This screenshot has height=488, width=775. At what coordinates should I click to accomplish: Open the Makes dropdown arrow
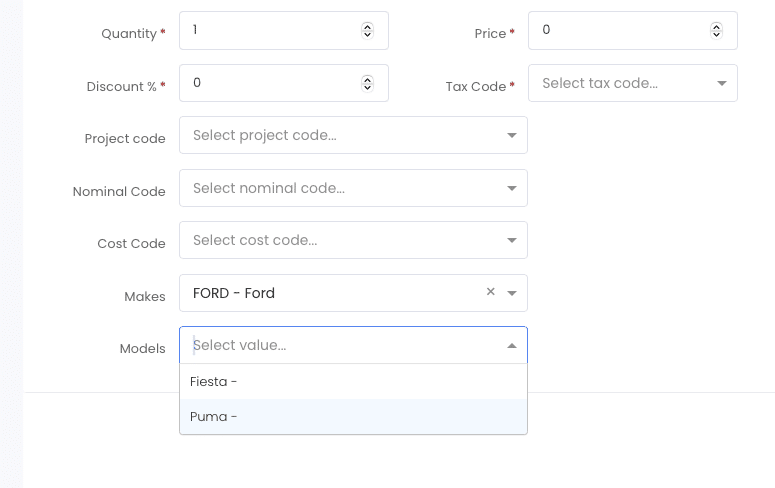pyautogui.click(x=512, y=293)
